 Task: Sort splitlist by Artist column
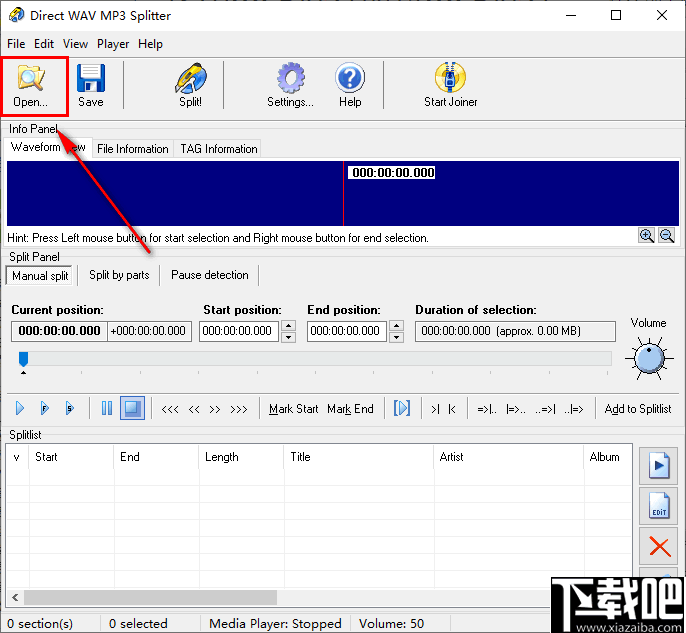509,457
